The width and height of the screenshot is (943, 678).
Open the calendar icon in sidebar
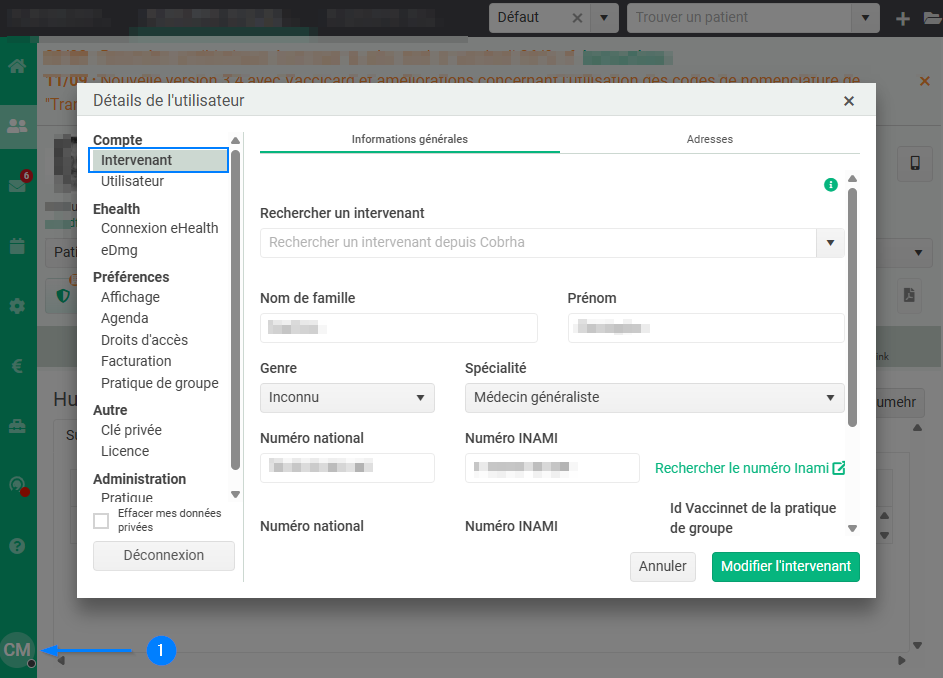click(x=17, y=246)
